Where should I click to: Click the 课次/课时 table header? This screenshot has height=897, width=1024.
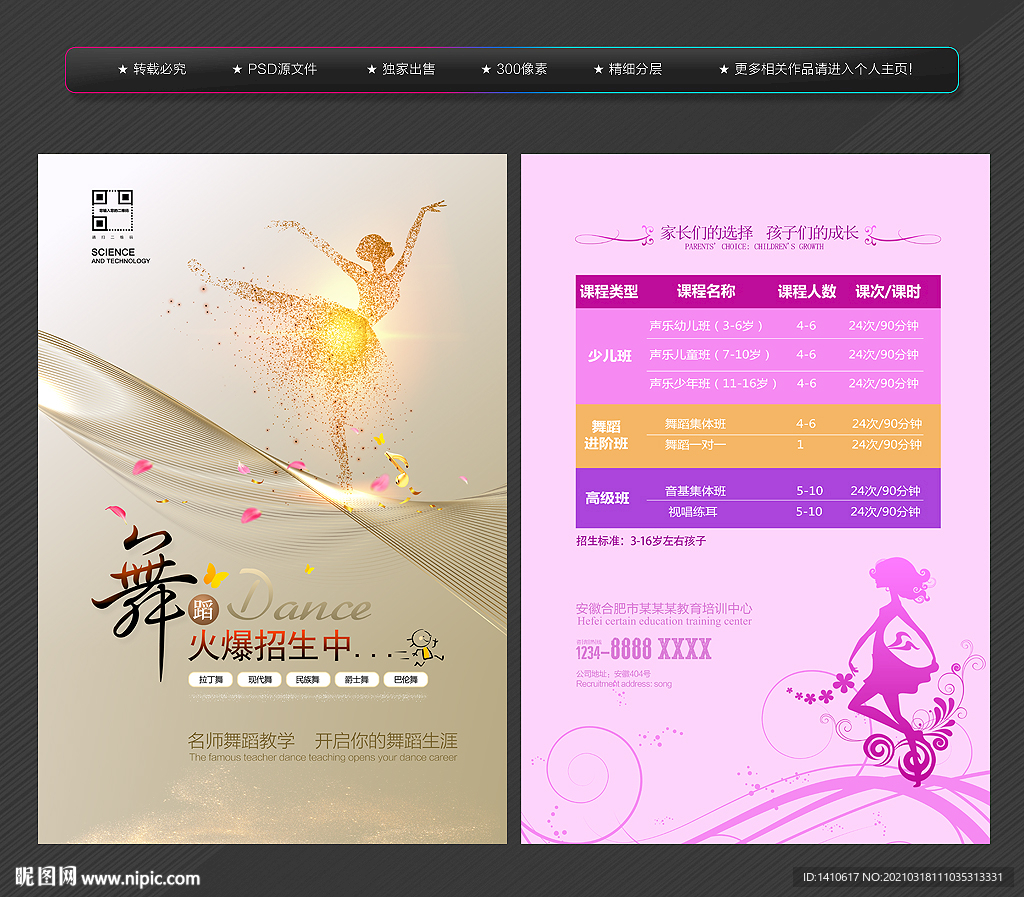[888, 292]
